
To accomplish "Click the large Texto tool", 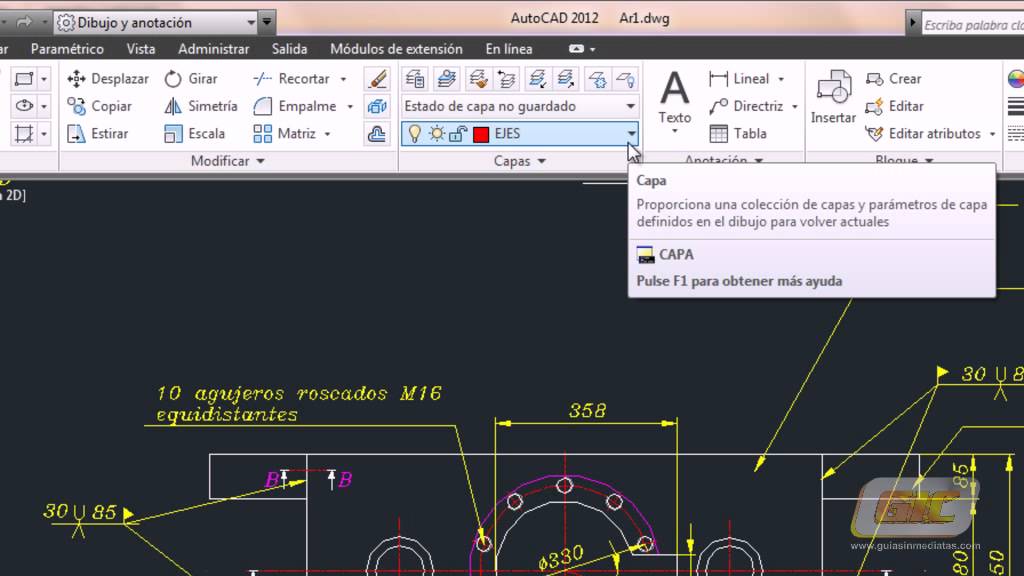I will point(675,98).
